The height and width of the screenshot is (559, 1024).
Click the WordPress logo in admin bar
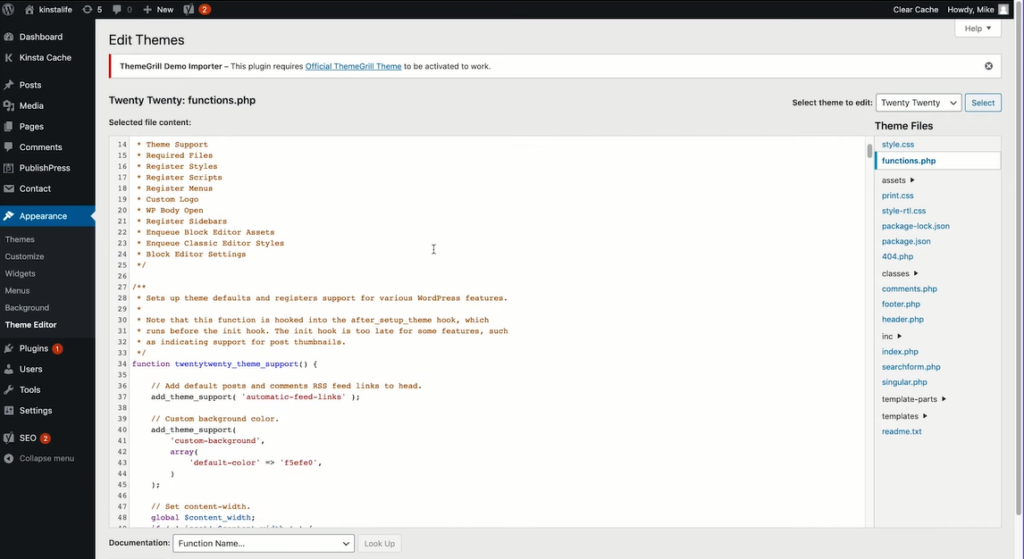click(x=11, y=9)
